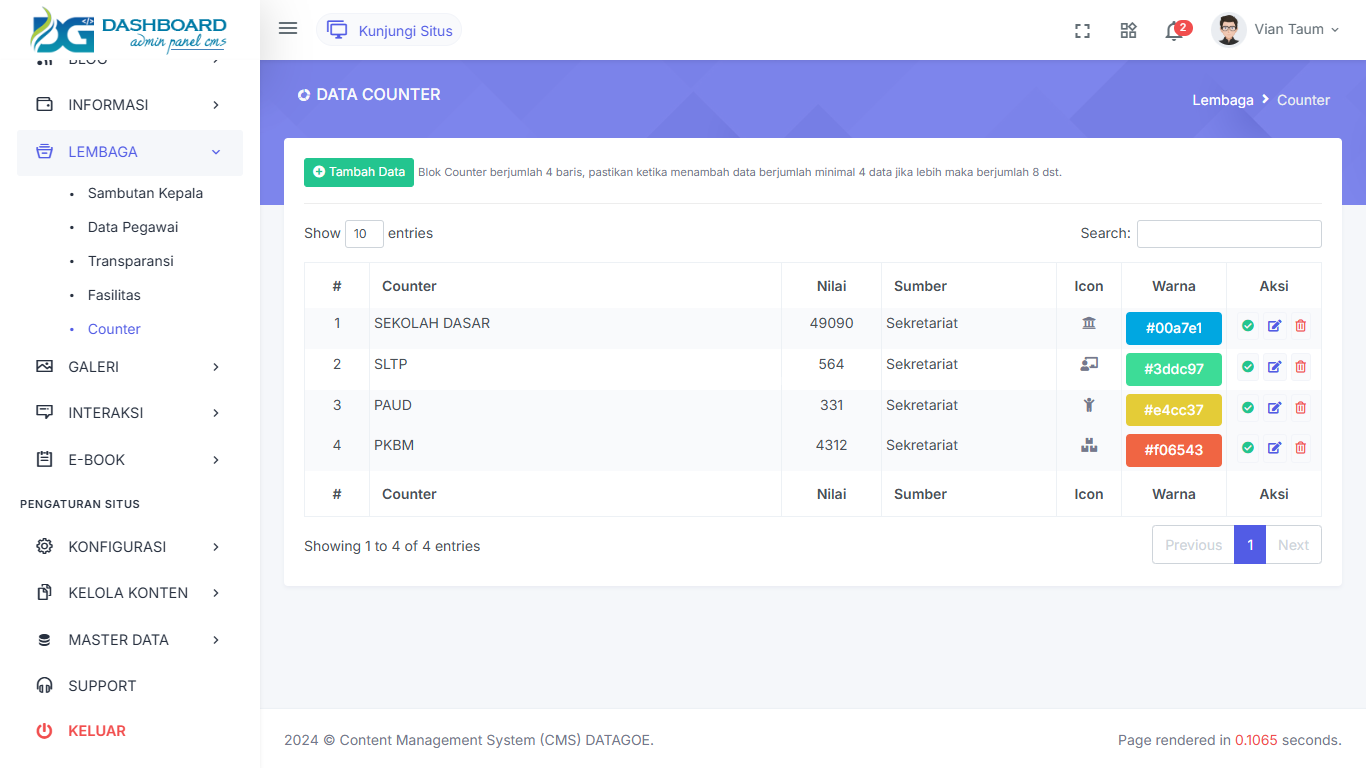This screenshot has height=768, width=1366.
Task: Collapse the sidebar using the hamburger icon
Action: [287, 28]
